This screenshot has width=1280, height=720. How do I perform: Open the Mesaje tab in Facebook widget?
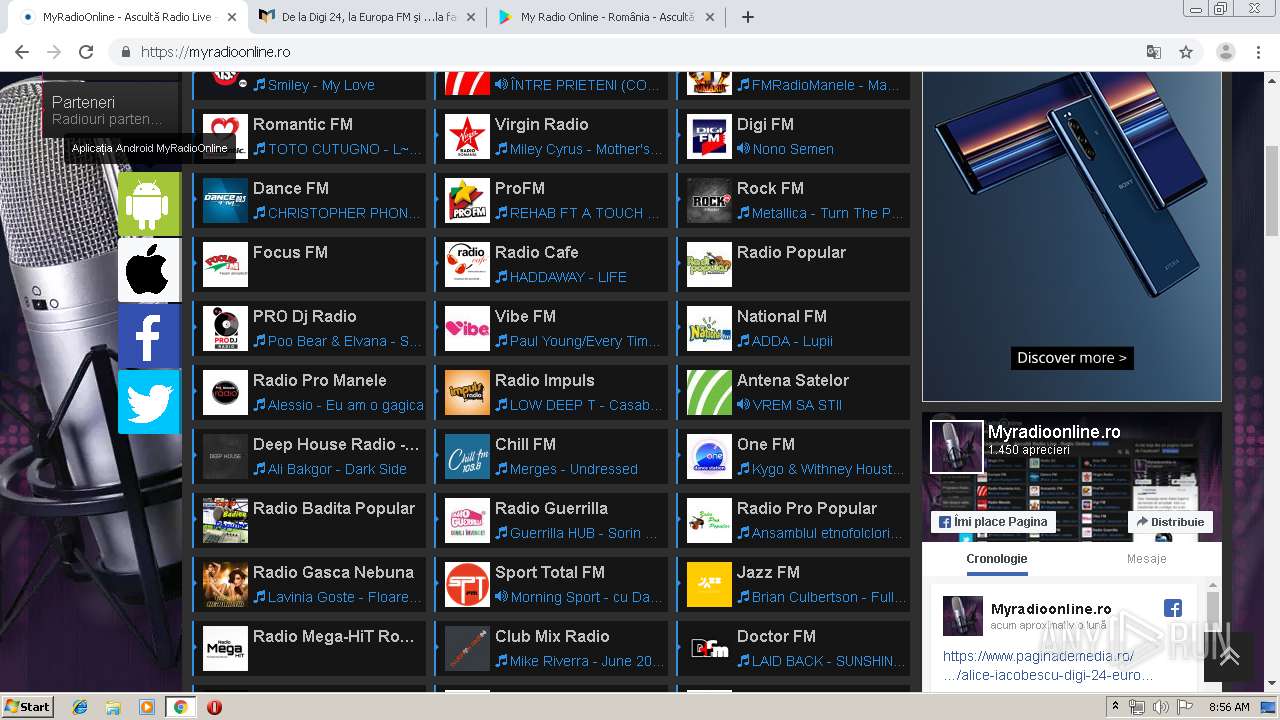(1146, 559)
